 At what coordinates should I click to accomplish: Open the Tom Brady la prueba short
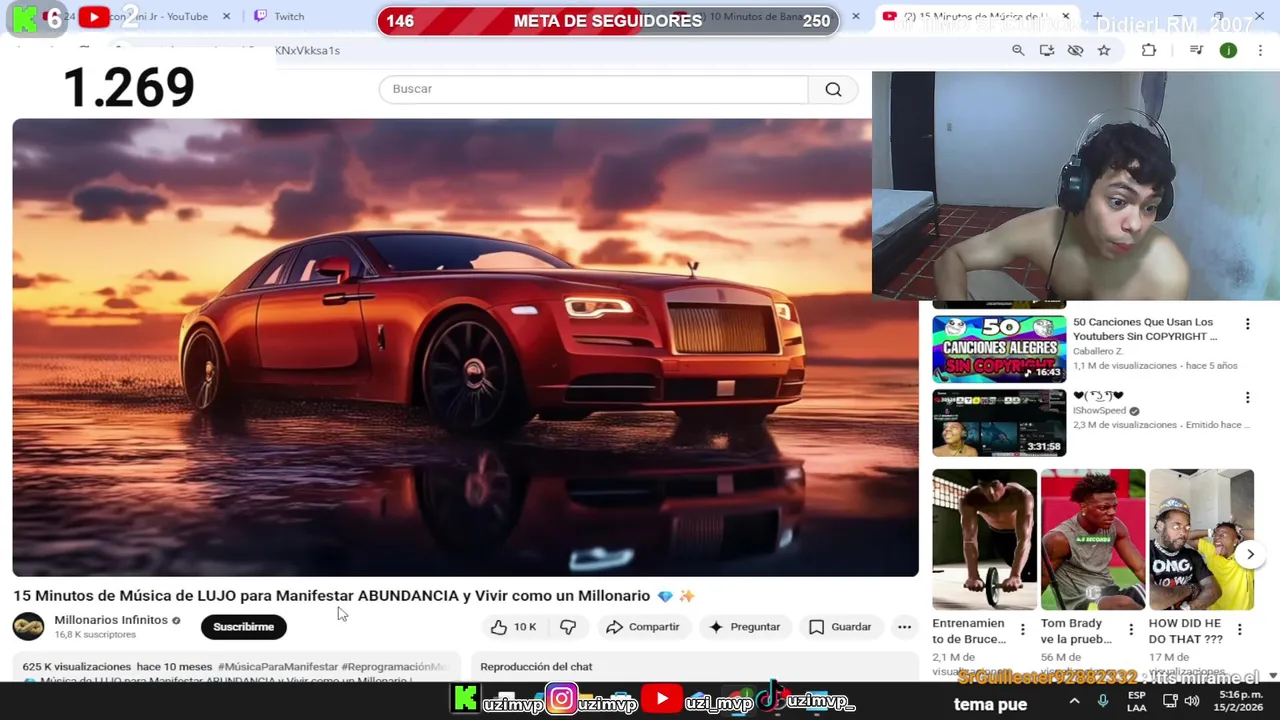click(x=1093, y=539)
